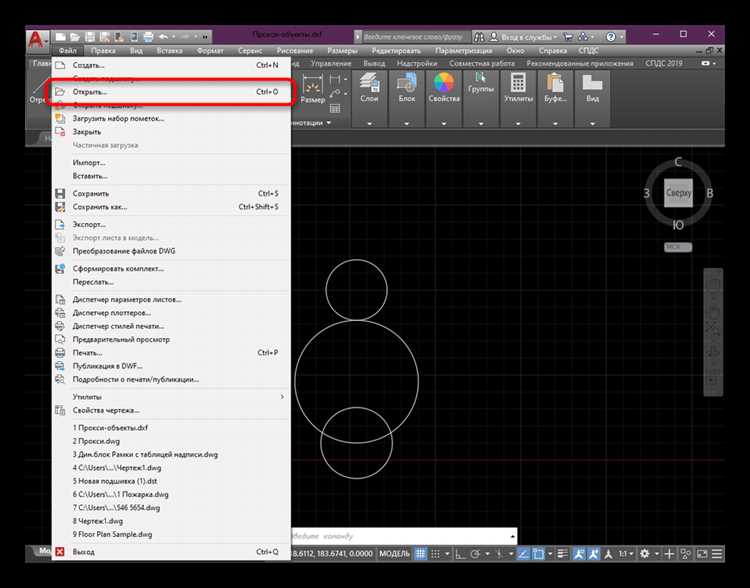Open the 1:1 annotation scale dropdown
This screenshot has height=588, width=750.
pos(624,552)
